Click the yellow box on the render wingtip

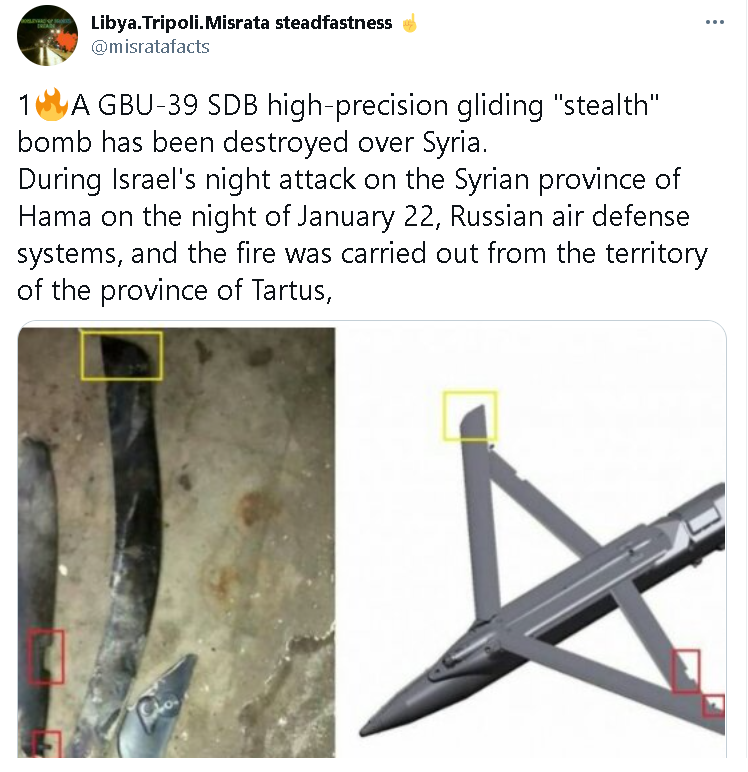click(470, 416)
